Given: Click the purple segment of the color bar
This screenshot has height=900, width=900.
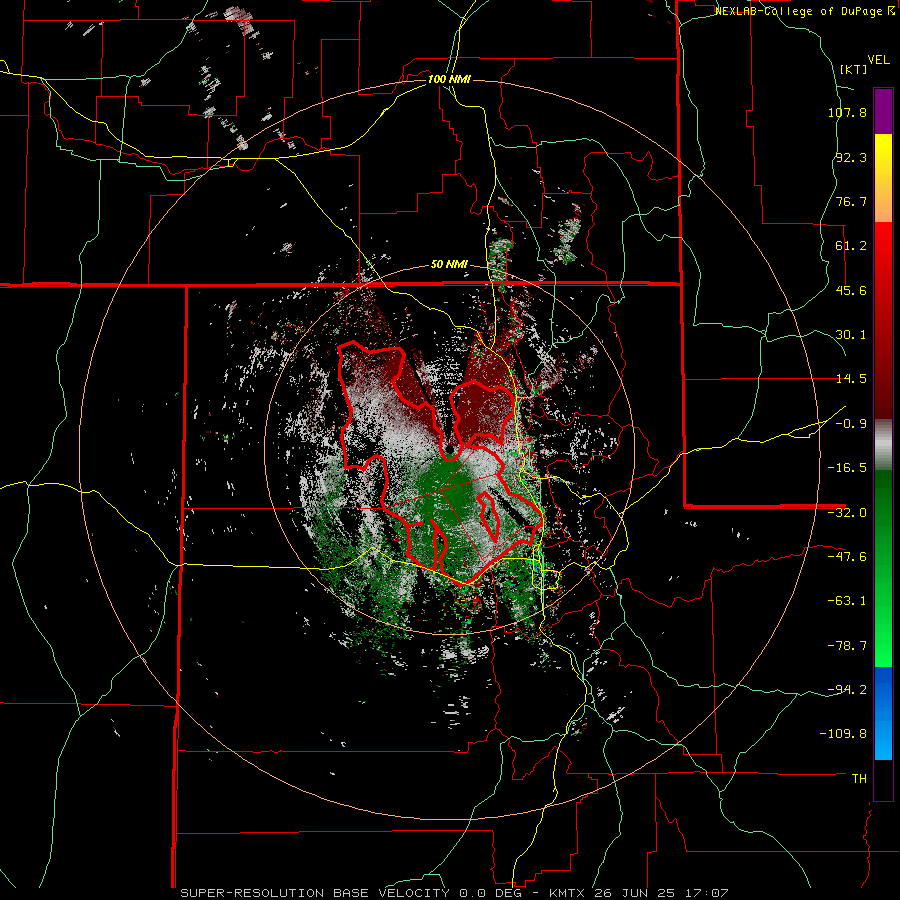Looking at the screenshot, I should click(883, 112).
